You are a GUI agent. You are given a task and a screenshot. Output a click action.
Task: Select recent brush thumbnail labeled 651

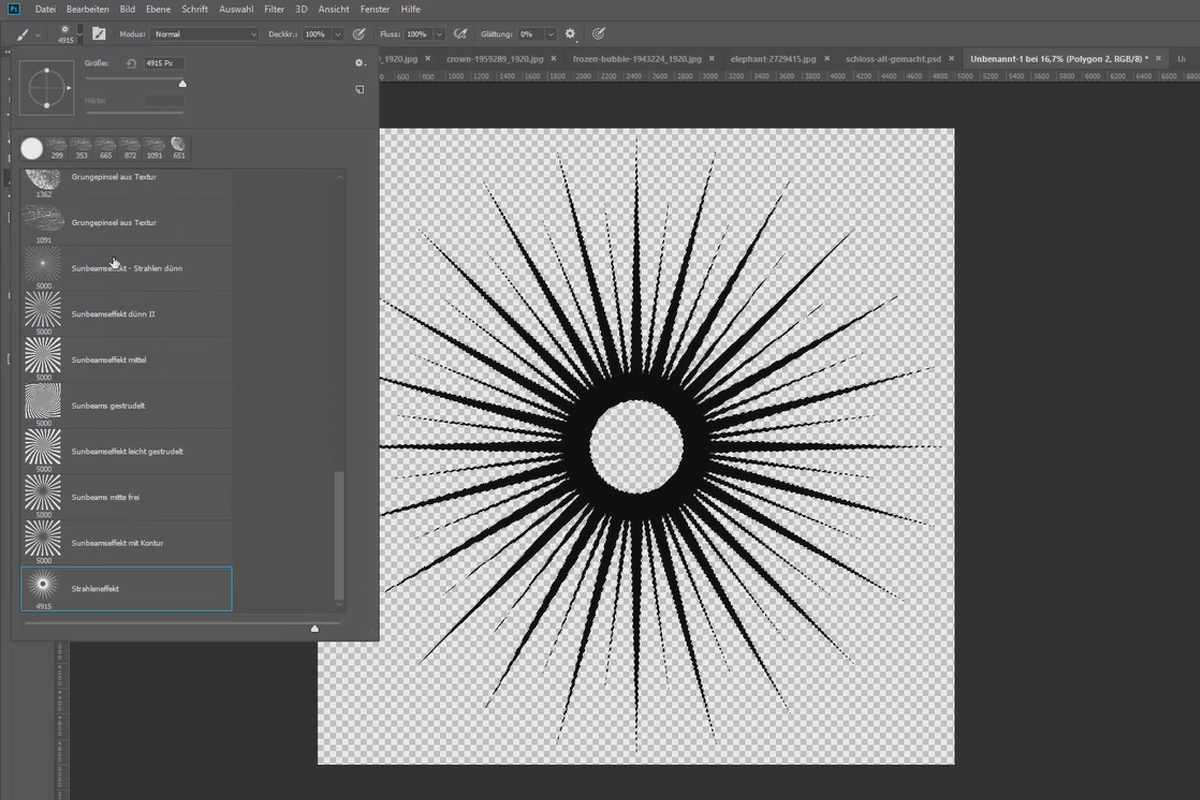click(x=179, y=148)
